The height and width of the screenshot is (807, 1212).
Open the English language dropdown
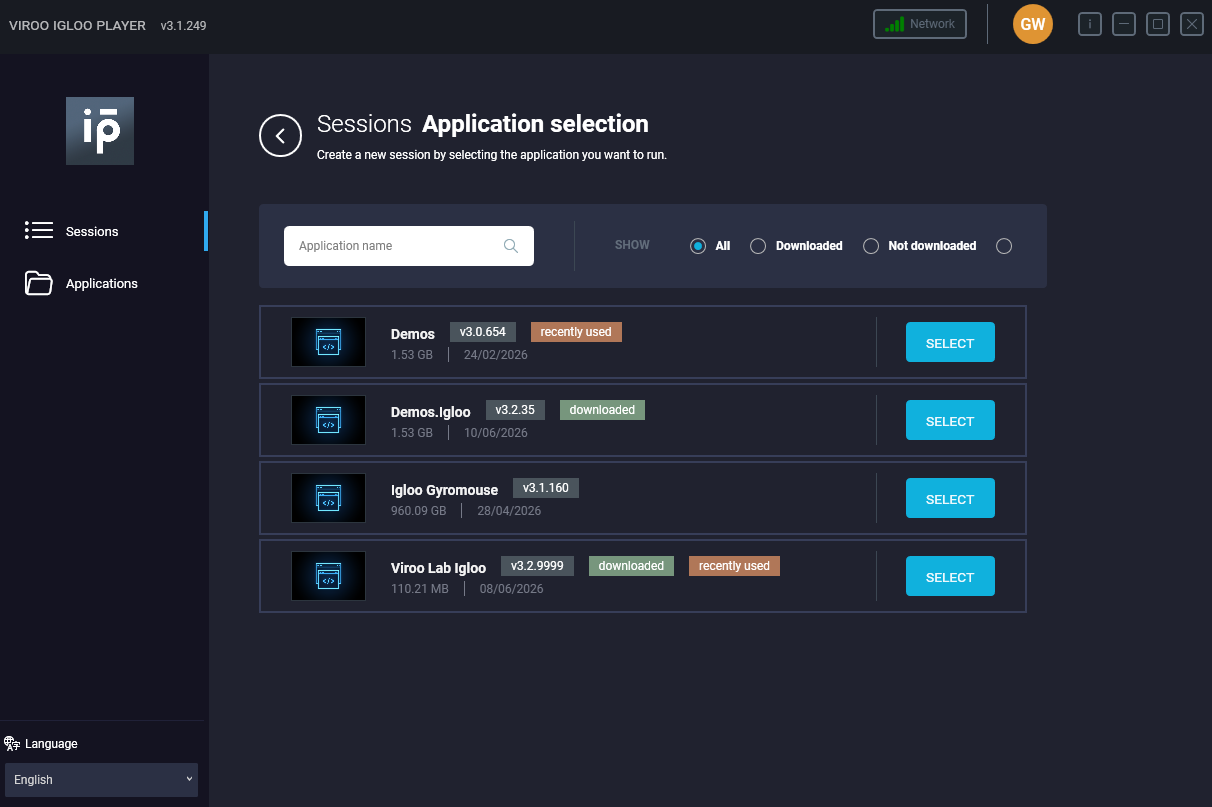[101, 780]
